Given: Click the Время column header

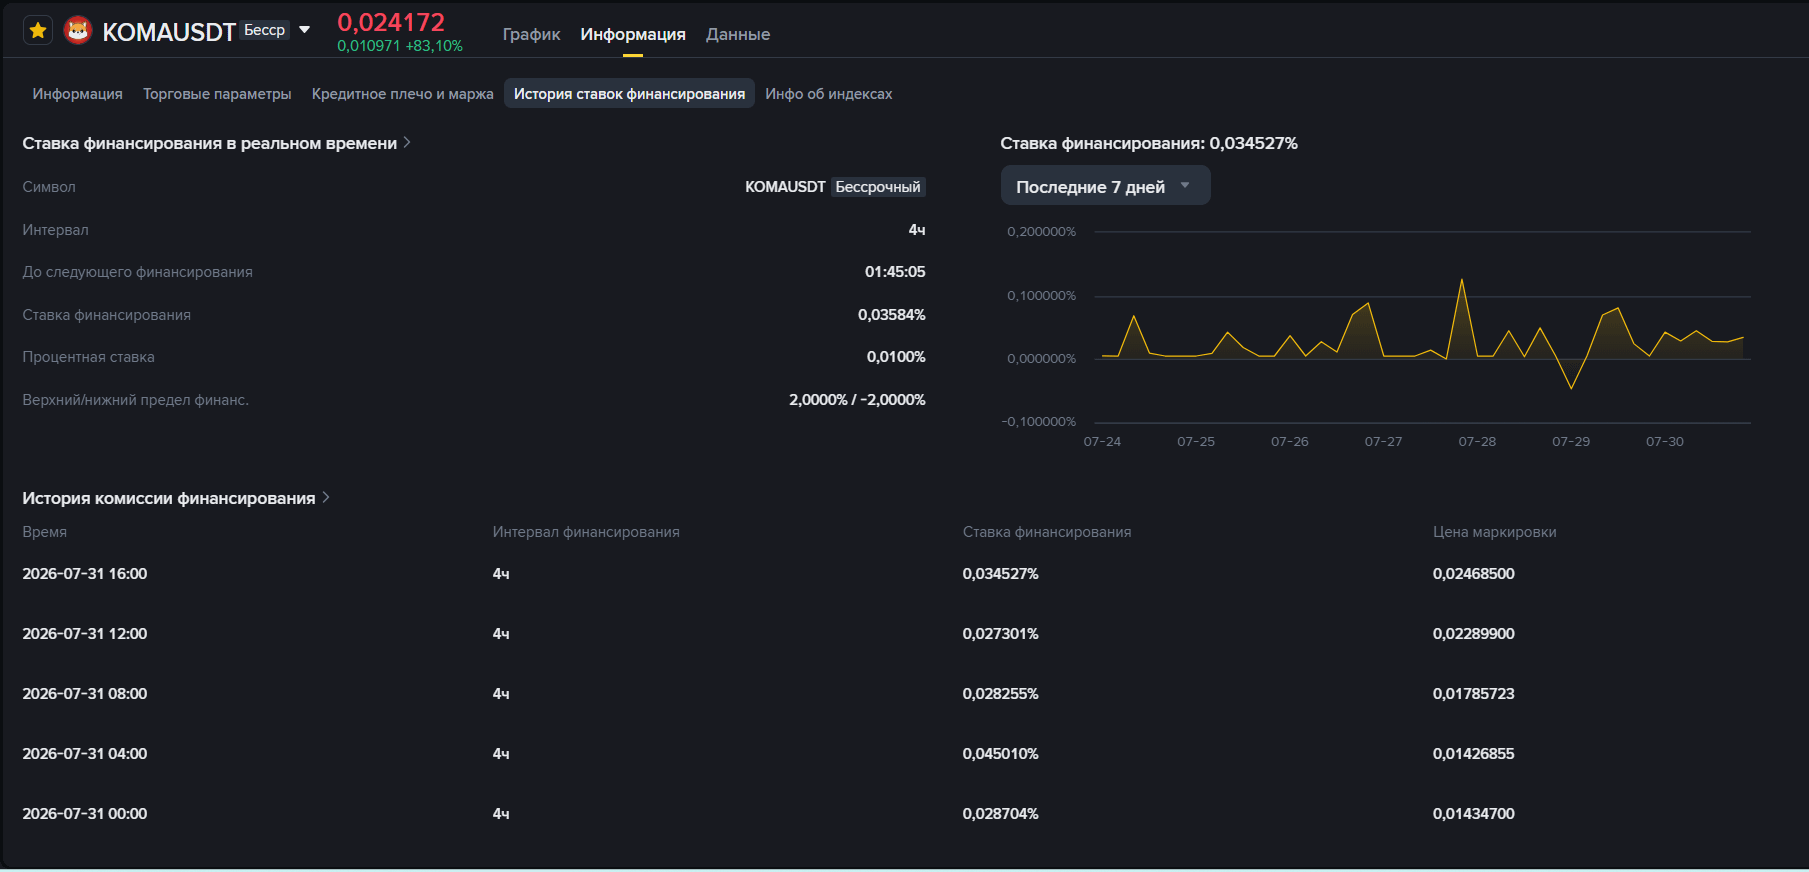Looking at the screenshot, I should tap(45, 532).
